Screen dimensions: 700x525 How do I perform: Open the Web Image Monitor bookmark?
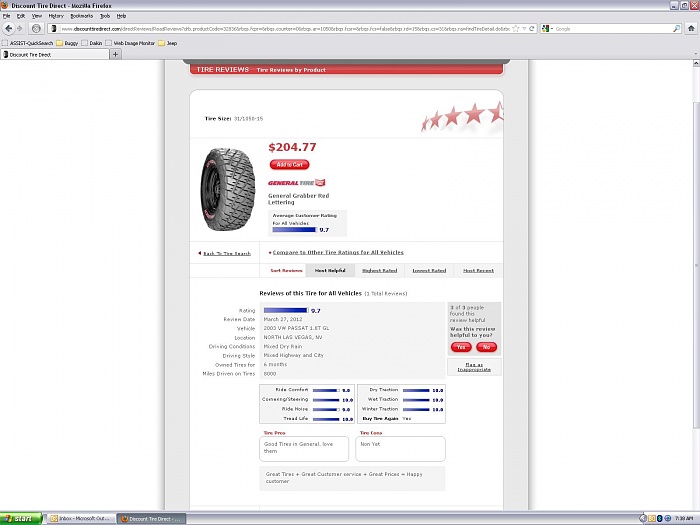tap(130, 43)
